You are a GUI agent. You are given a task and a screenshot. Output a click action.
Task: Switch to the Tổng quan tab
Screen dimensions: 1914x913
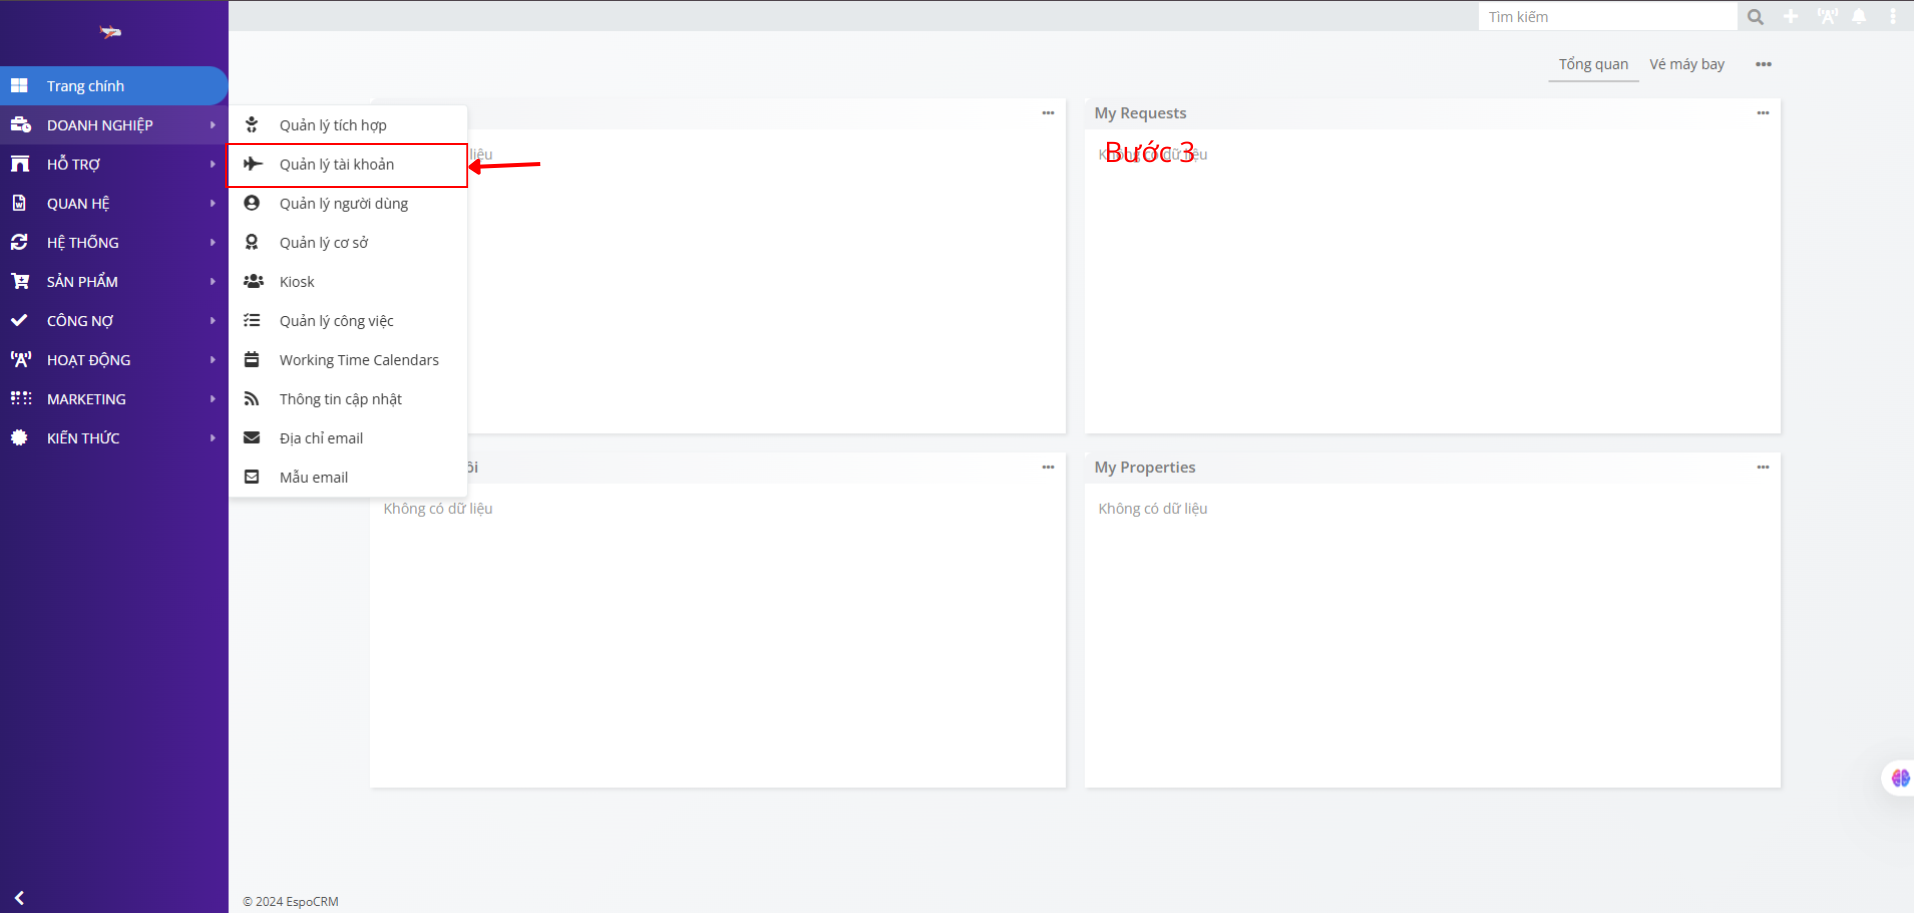pos(1593,65)
